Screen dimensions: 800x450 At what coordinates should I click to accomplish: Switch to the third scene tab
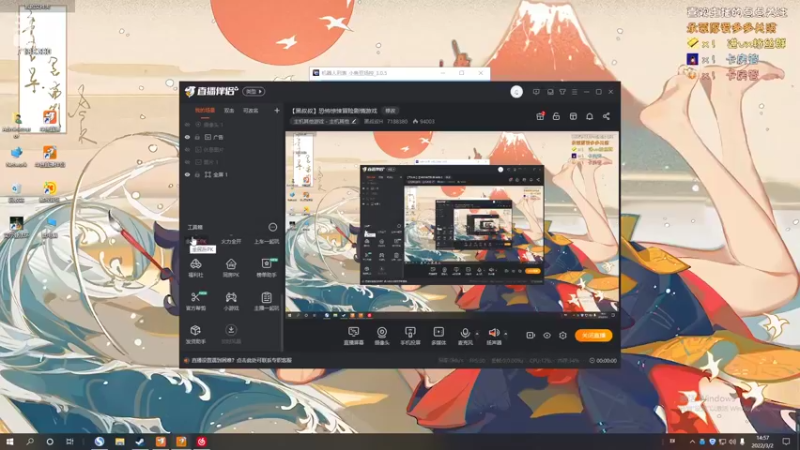251,110
